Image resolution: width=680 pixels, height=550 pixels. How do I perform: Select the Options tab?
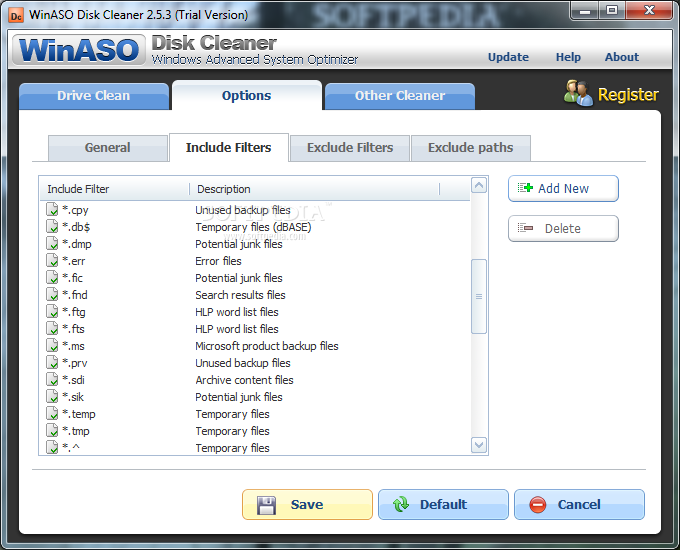(247, 95)
